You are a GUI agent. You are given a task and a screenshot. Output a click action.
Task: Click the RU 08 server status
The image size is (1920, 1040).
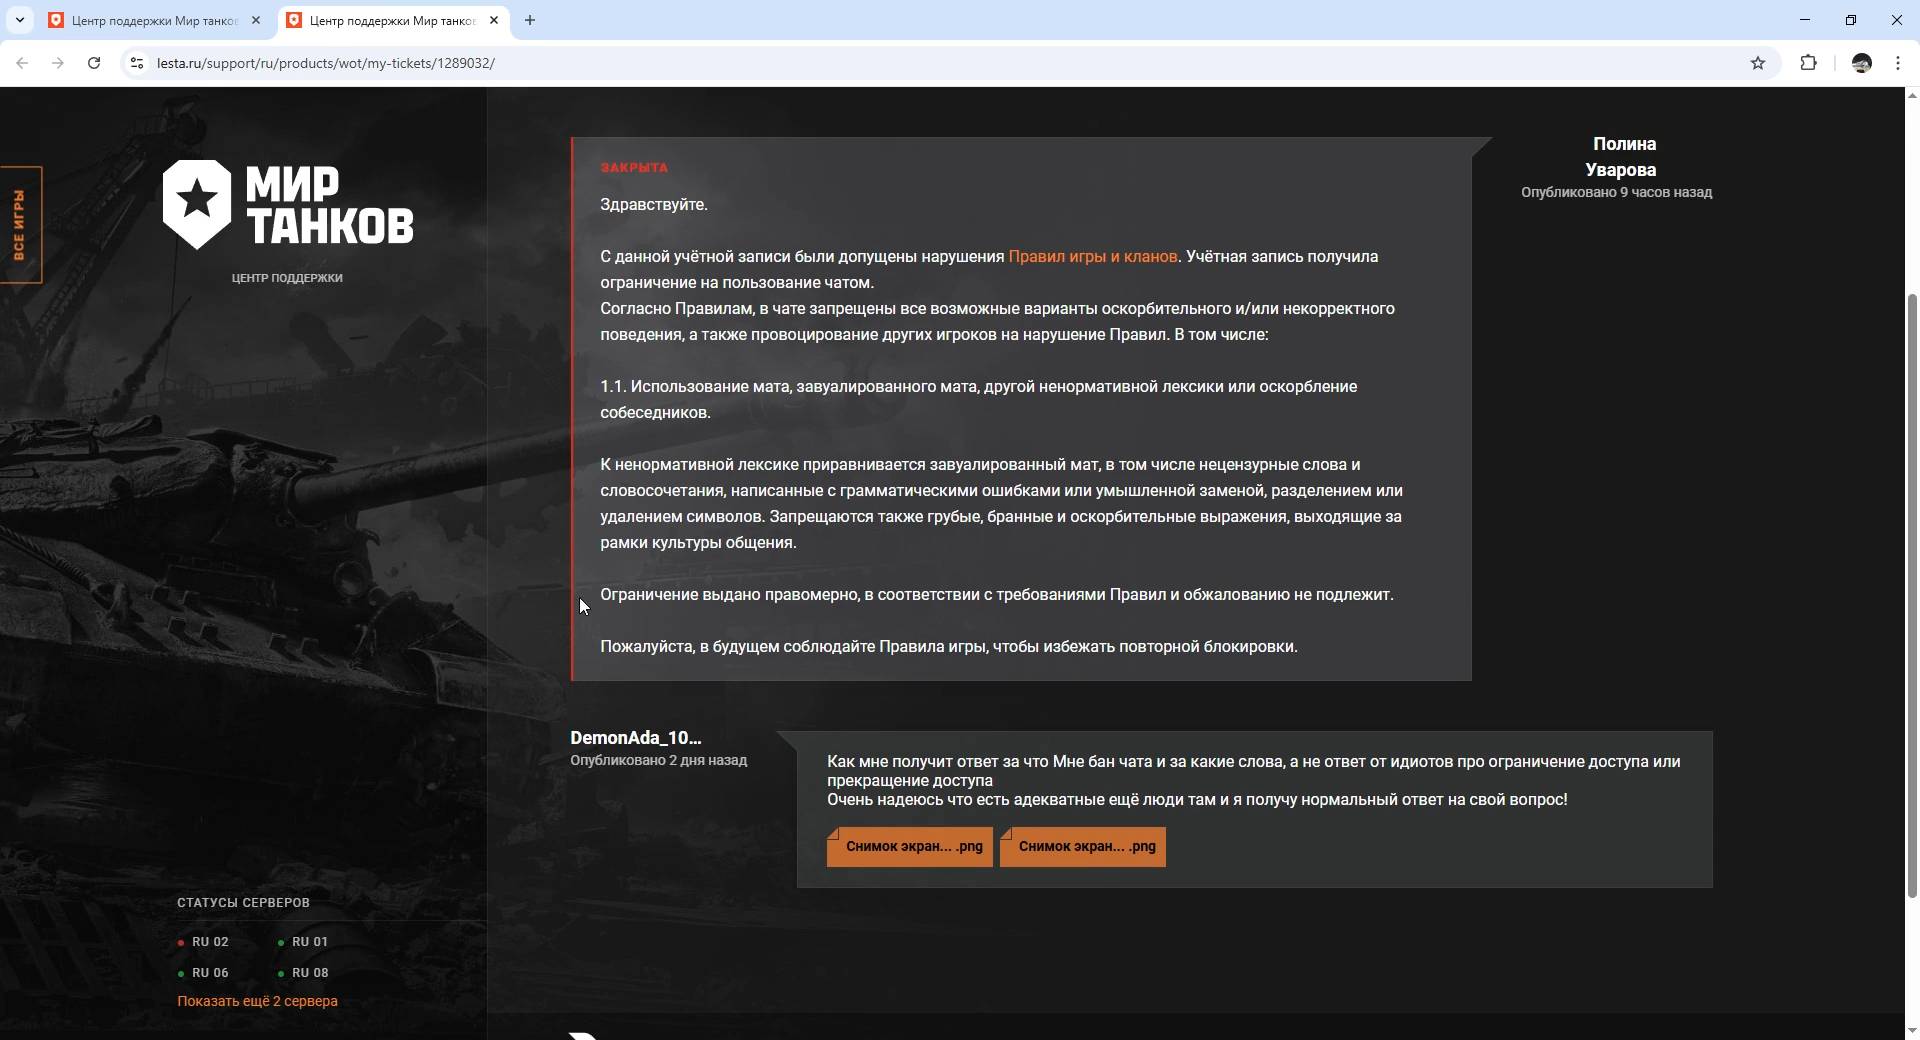coord(303,973)
